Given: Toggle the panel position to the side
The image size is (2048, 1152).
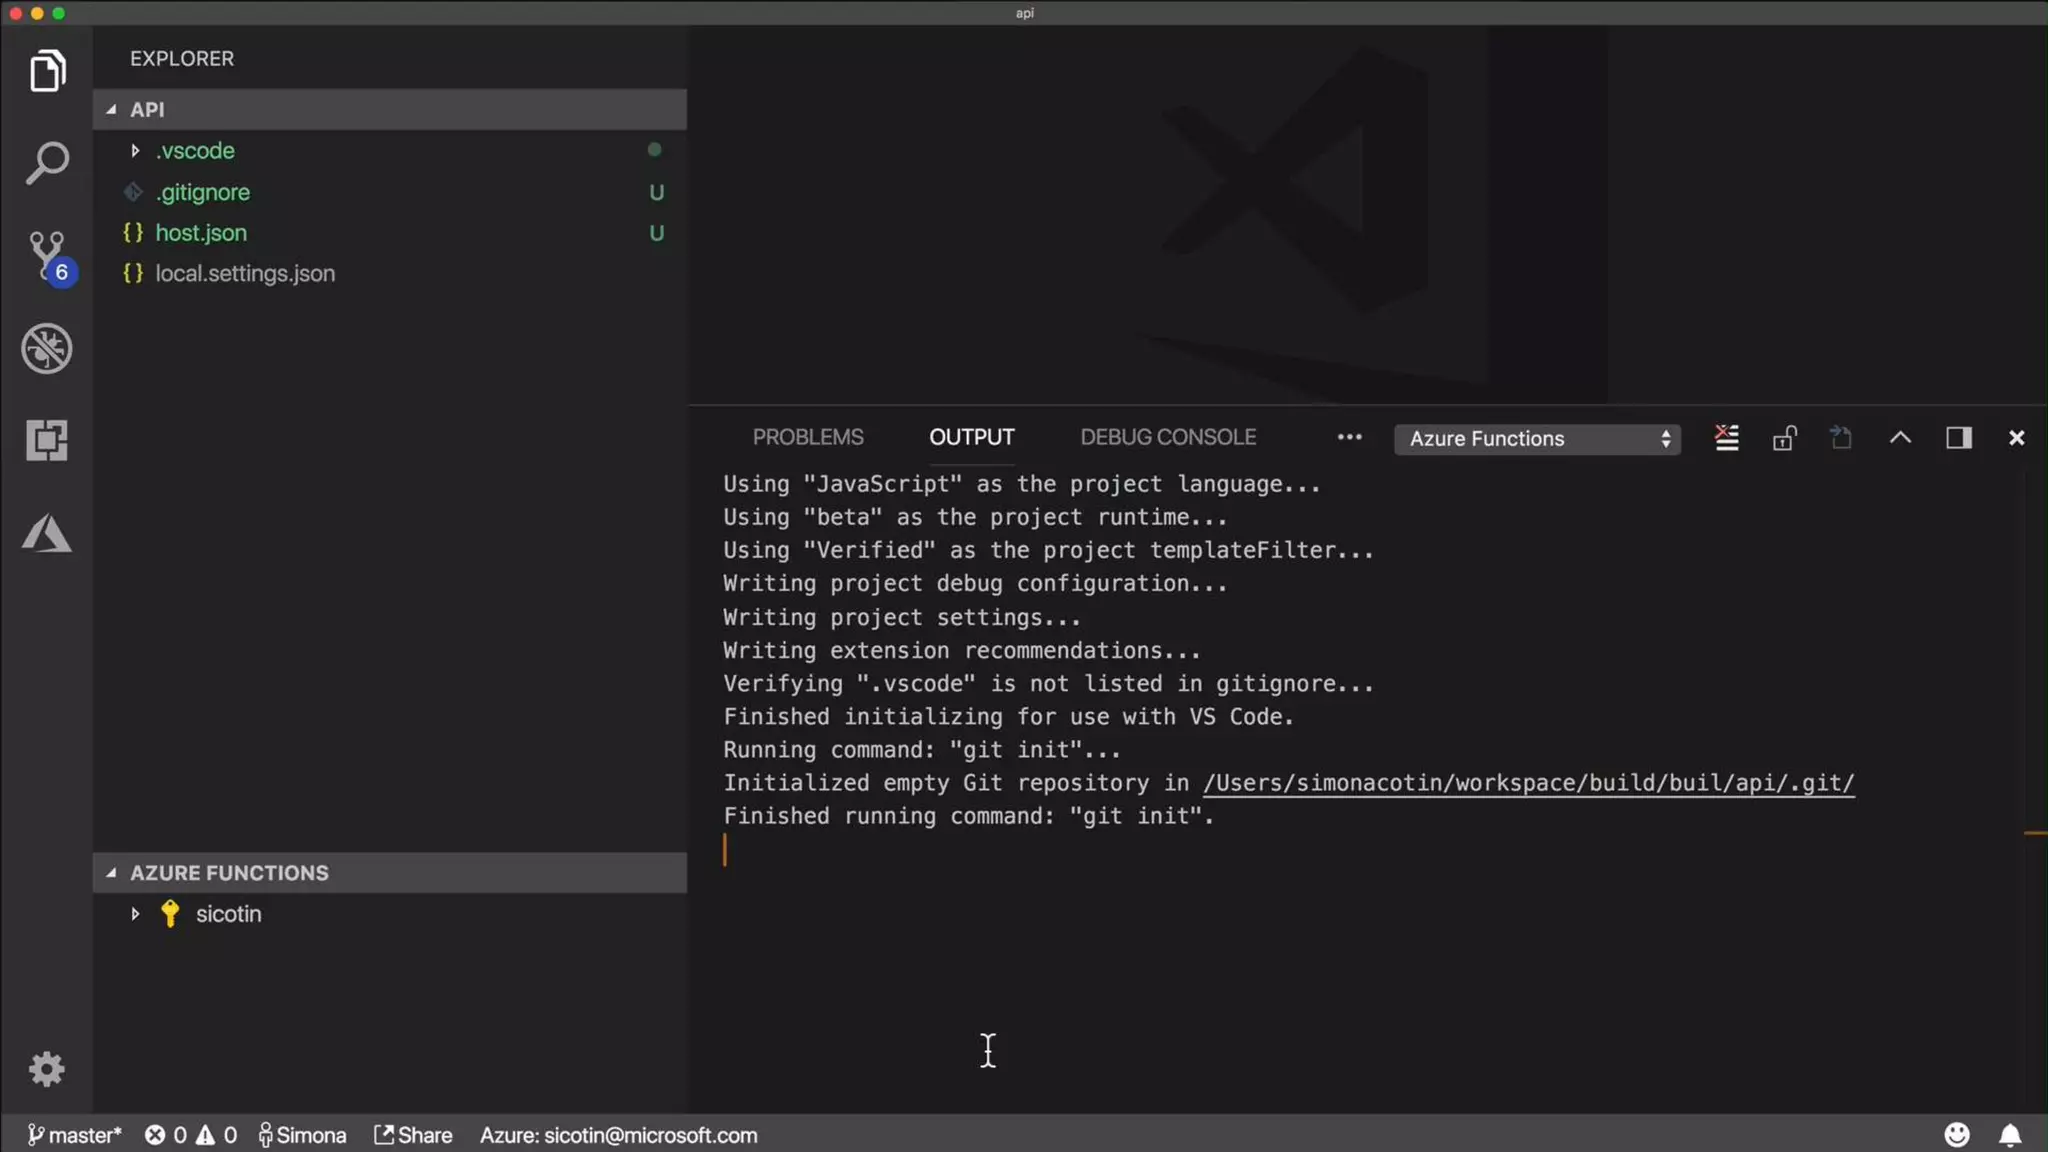Looking at the screenshot, I should 1958,438.
